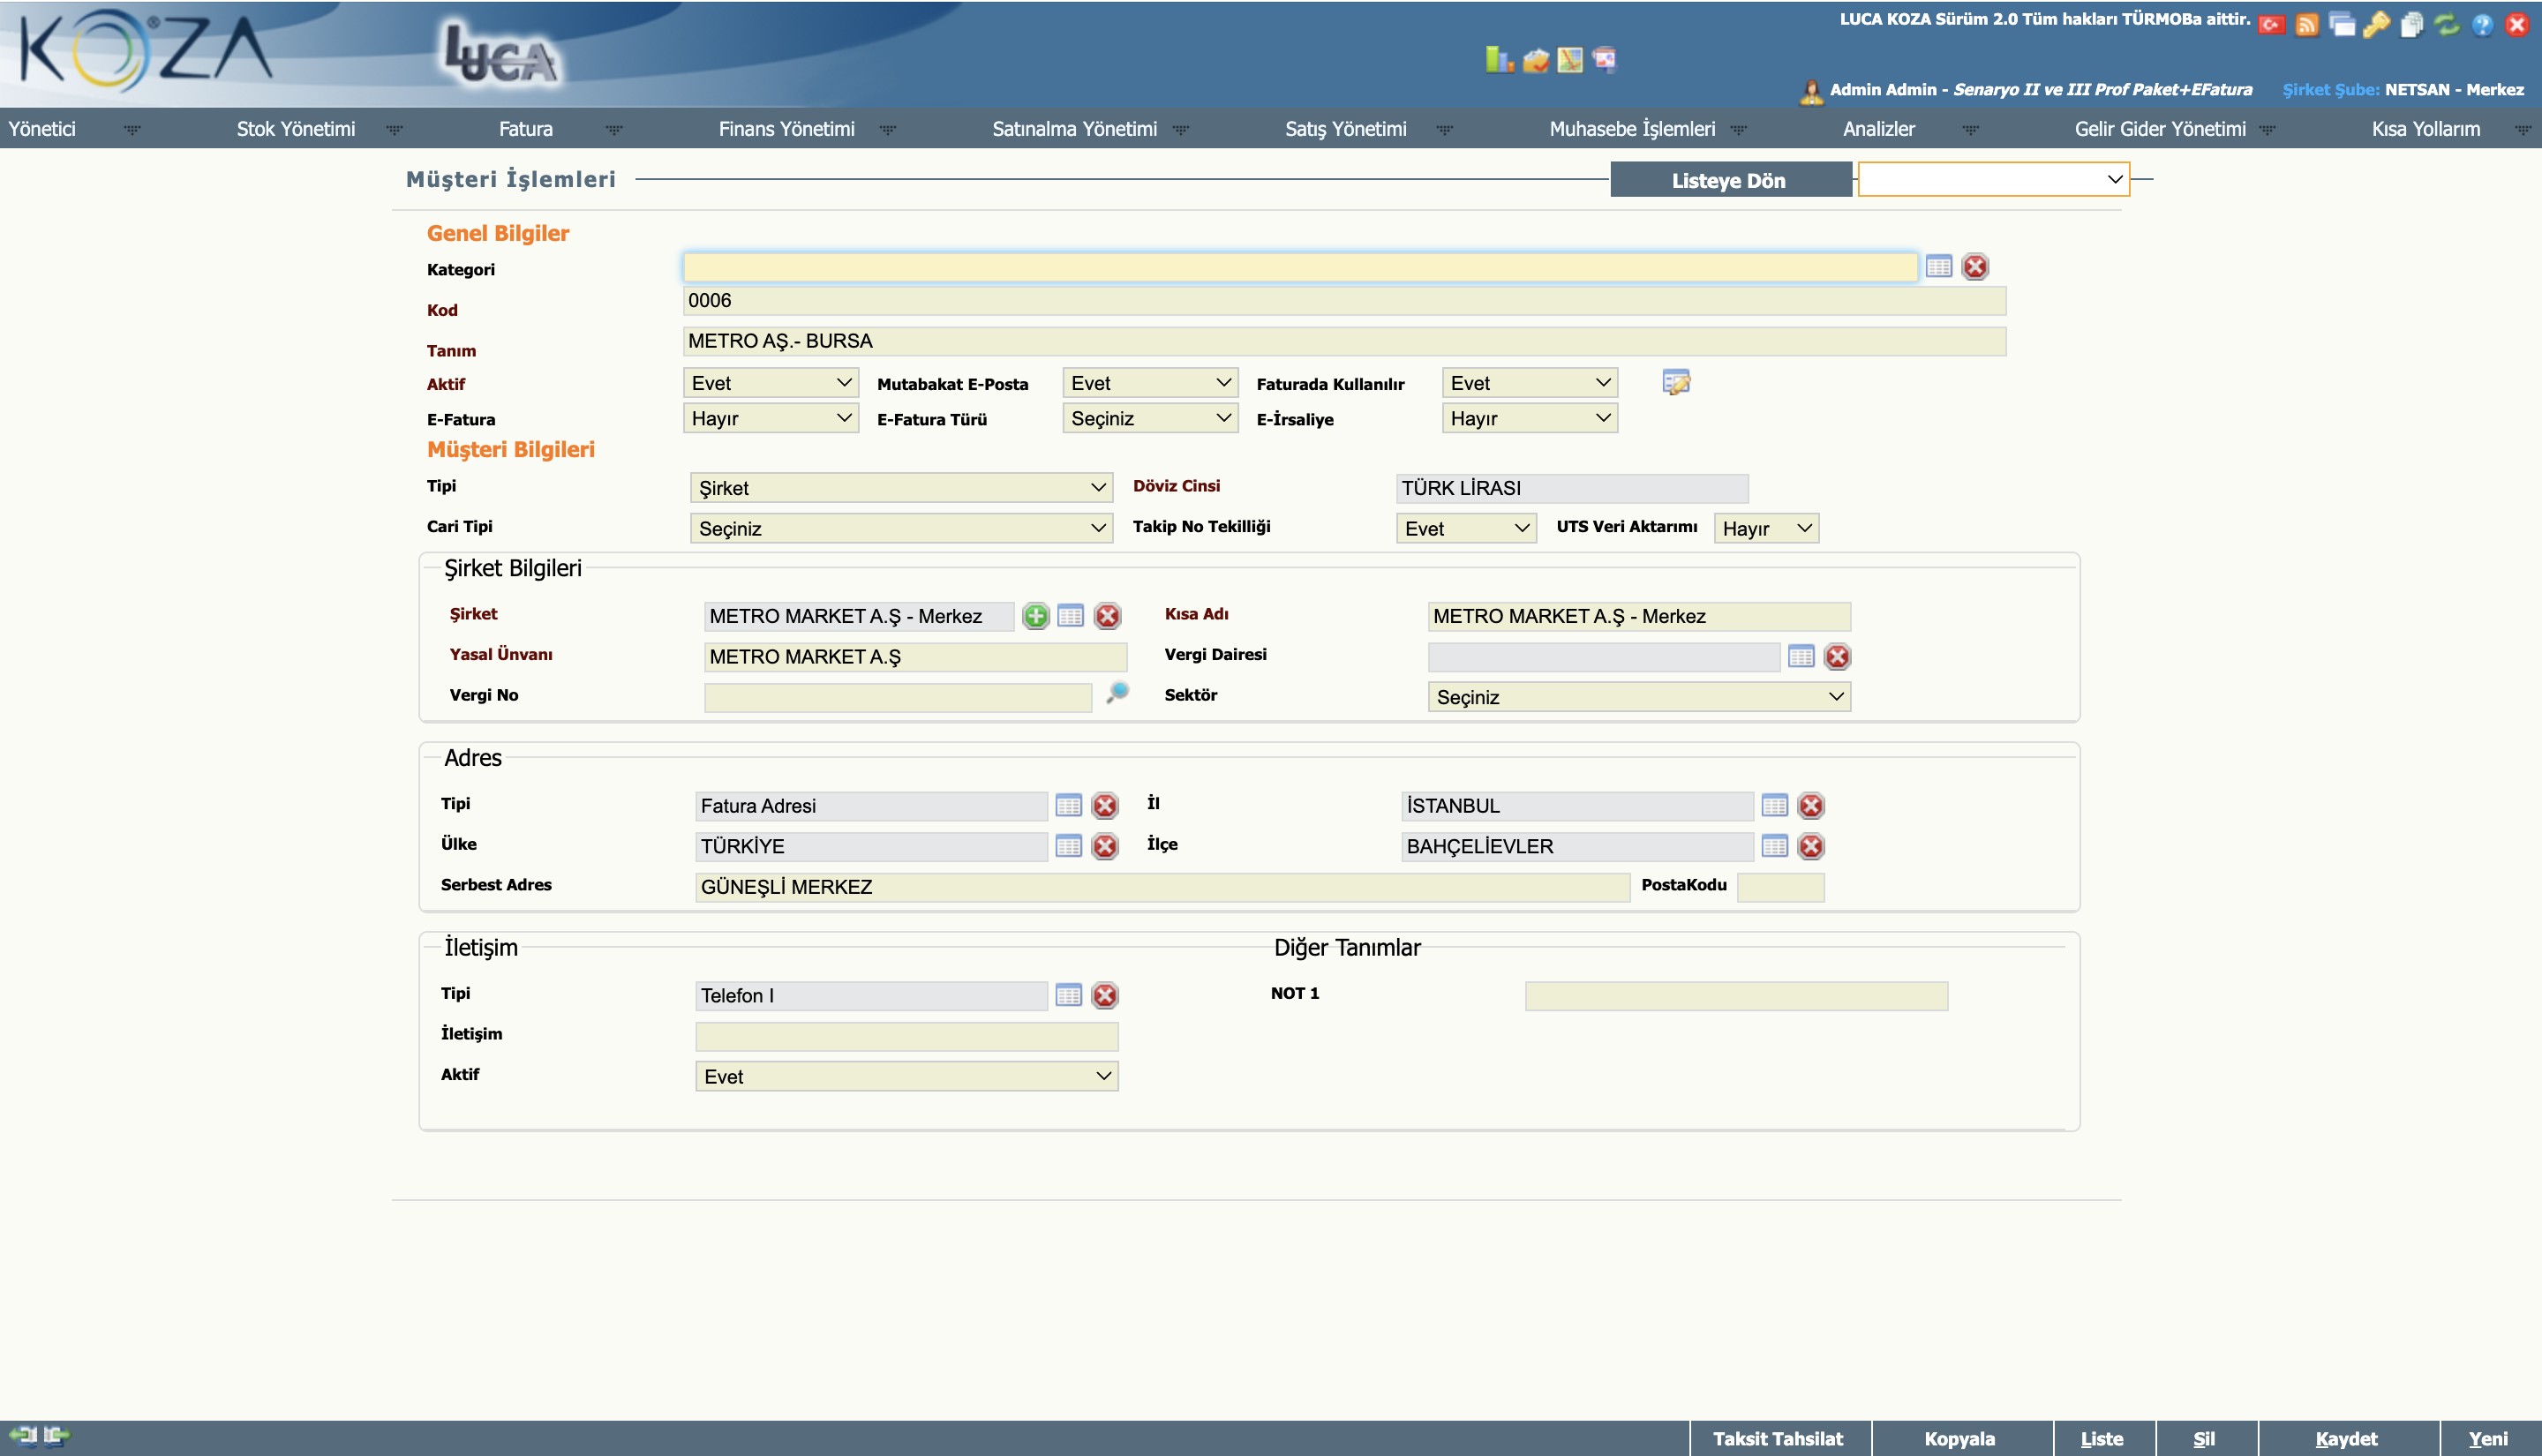This screenshot has width=2542, height=1456.
Task: Open the bar chart icon in header
Action: pos(1498,60)
